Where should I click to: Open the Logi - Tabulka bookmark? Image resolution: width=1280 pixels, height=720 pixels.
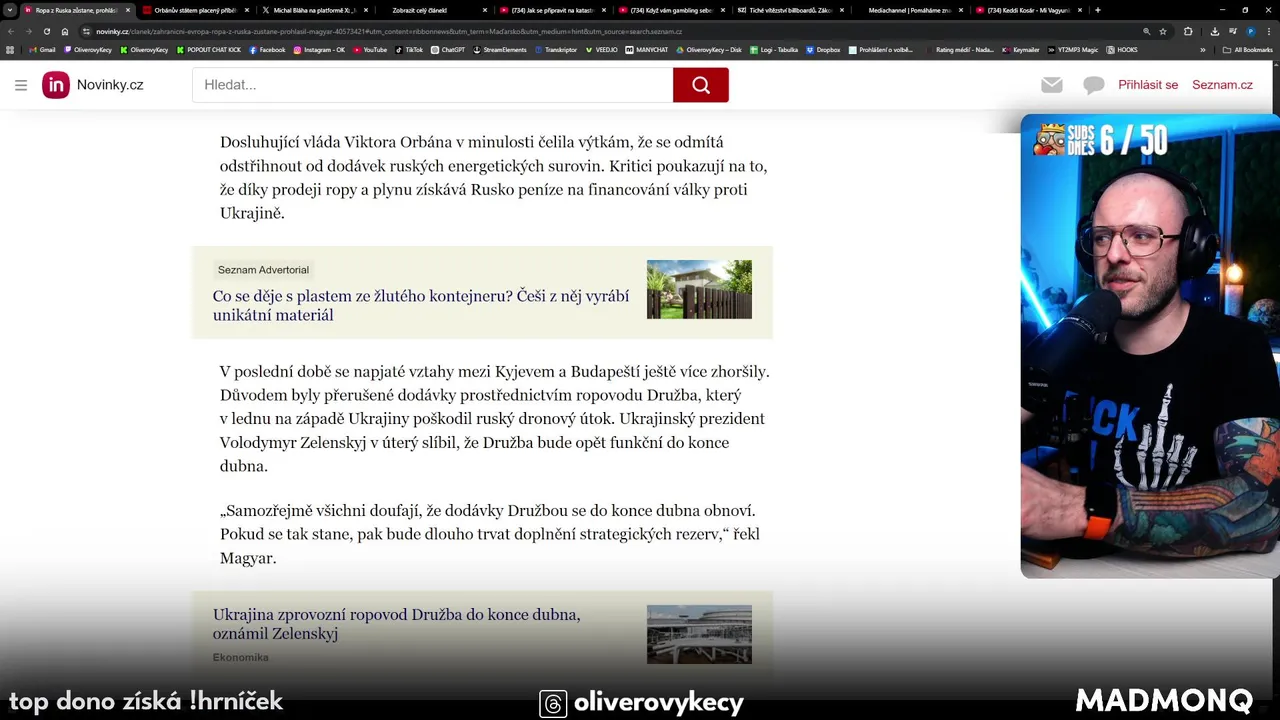pos(773,49)
